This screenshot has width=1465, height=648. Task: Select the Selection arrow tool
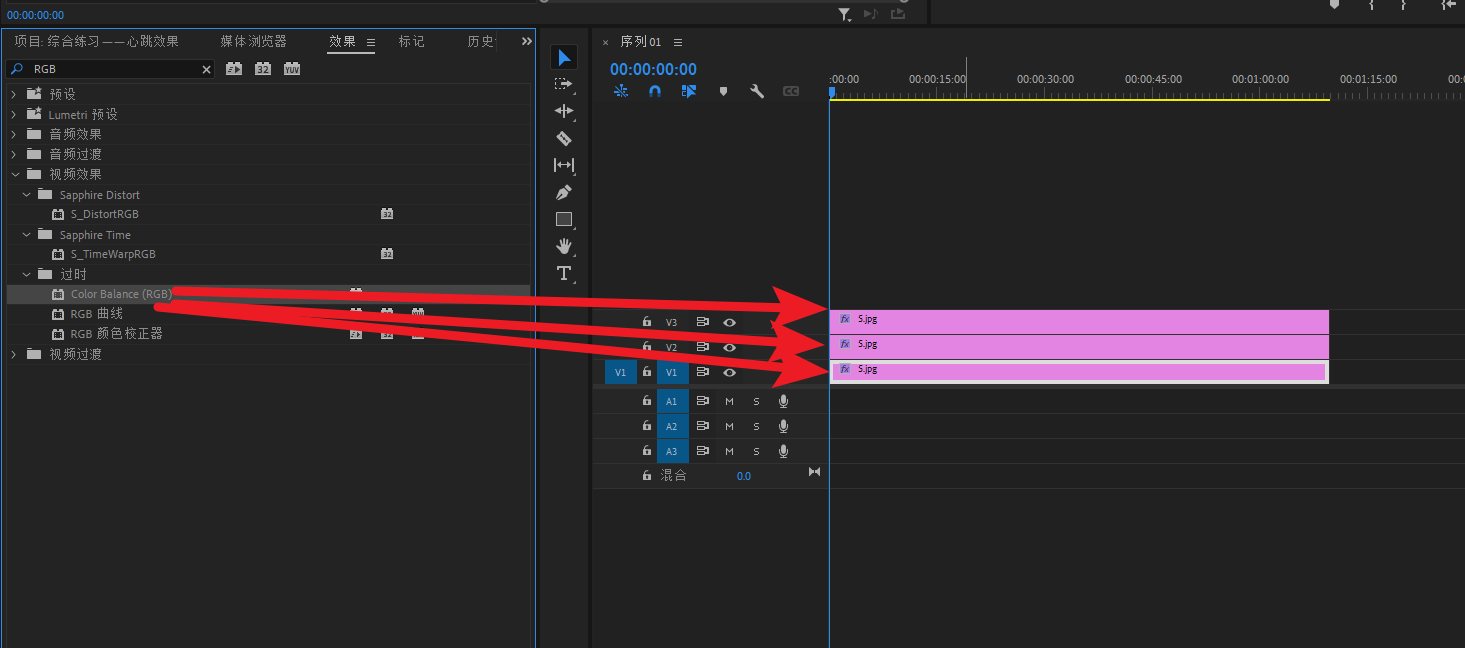click(564, 57)
